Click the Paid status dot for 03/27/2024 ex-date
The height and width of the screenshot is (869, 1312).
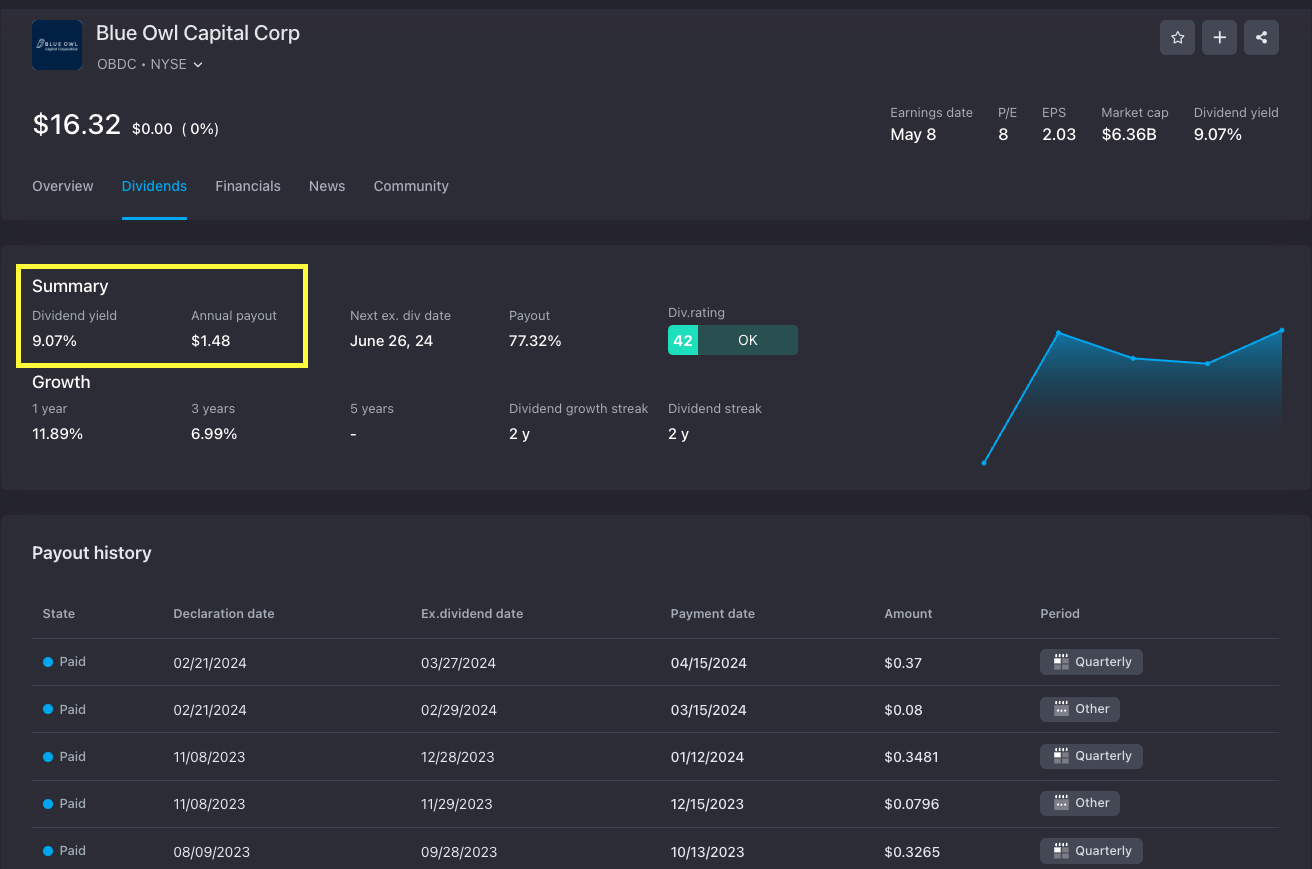coord(48,662)
